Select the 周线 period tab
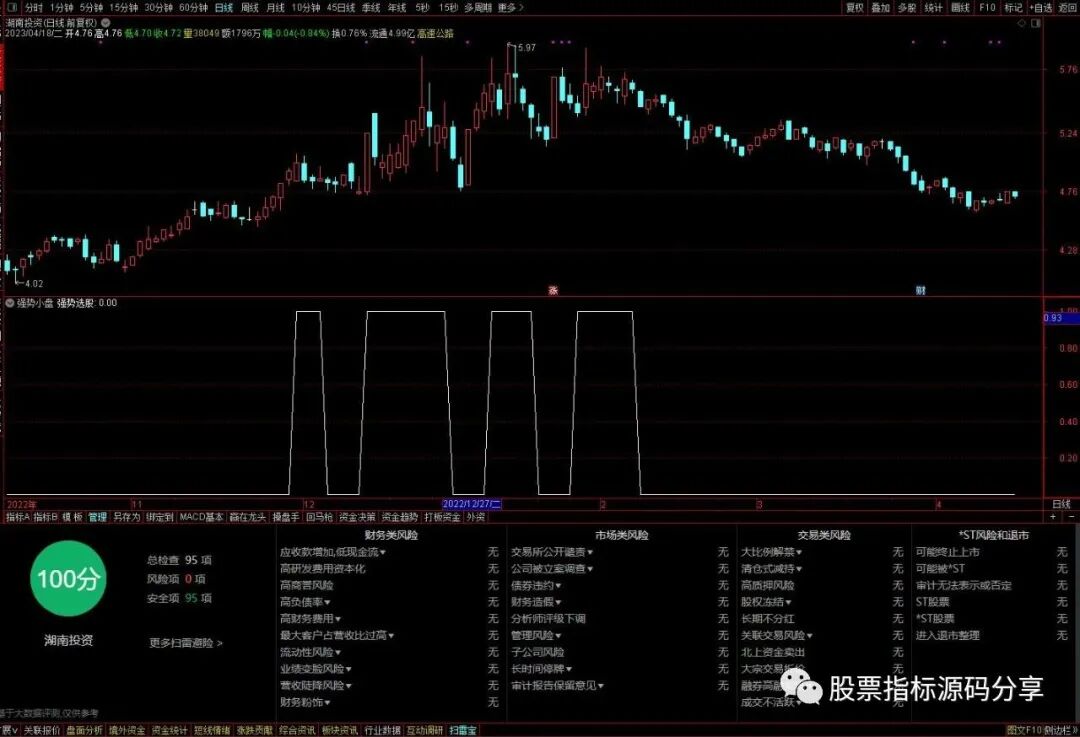Viewport: 1080px width, 737px height. coord(249,8)
